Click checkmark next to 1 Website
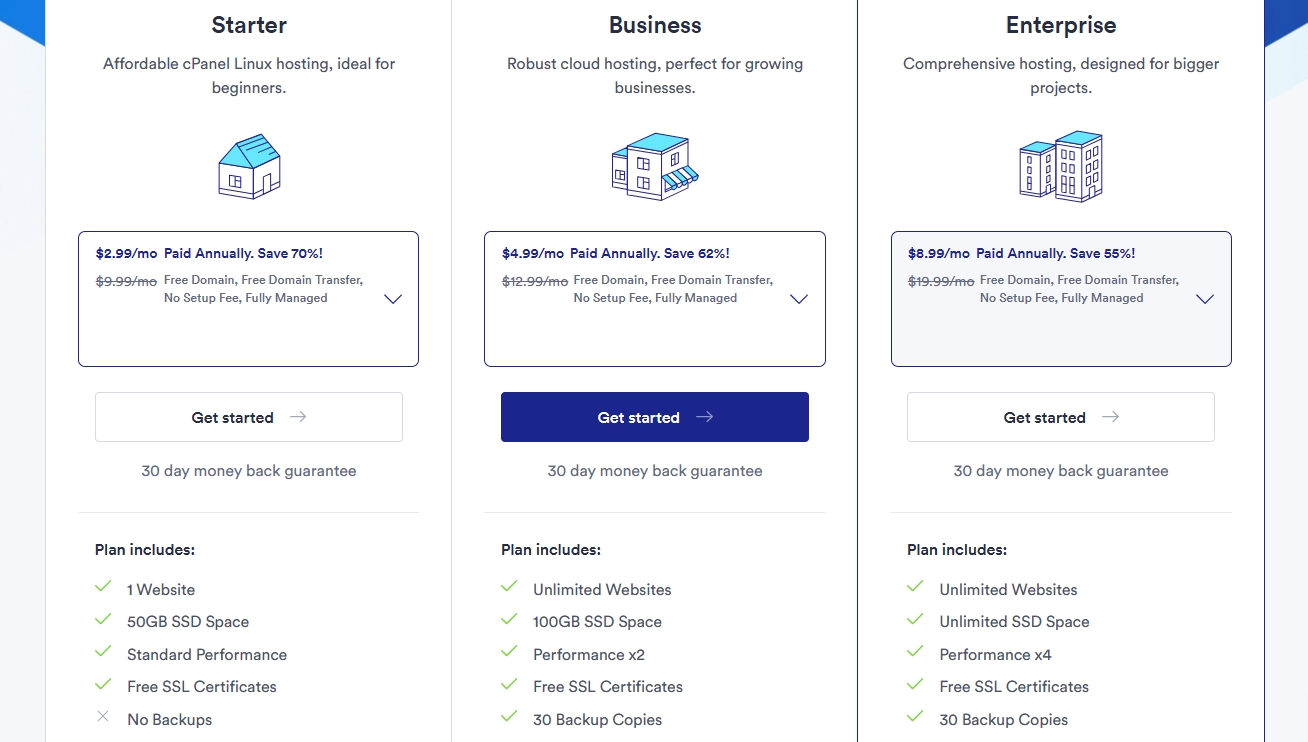1308x742 pixels. click(x=103, y=587)
